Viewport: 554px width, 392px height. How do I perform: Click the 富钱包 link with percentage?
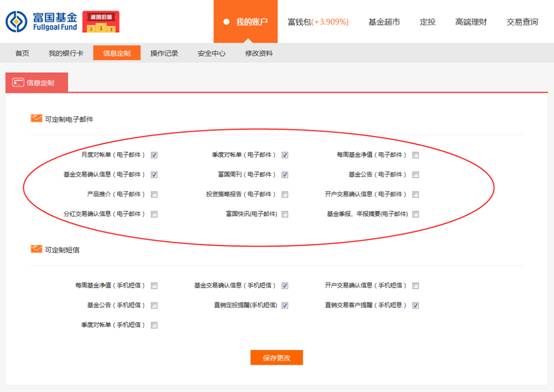pos(318,22)
